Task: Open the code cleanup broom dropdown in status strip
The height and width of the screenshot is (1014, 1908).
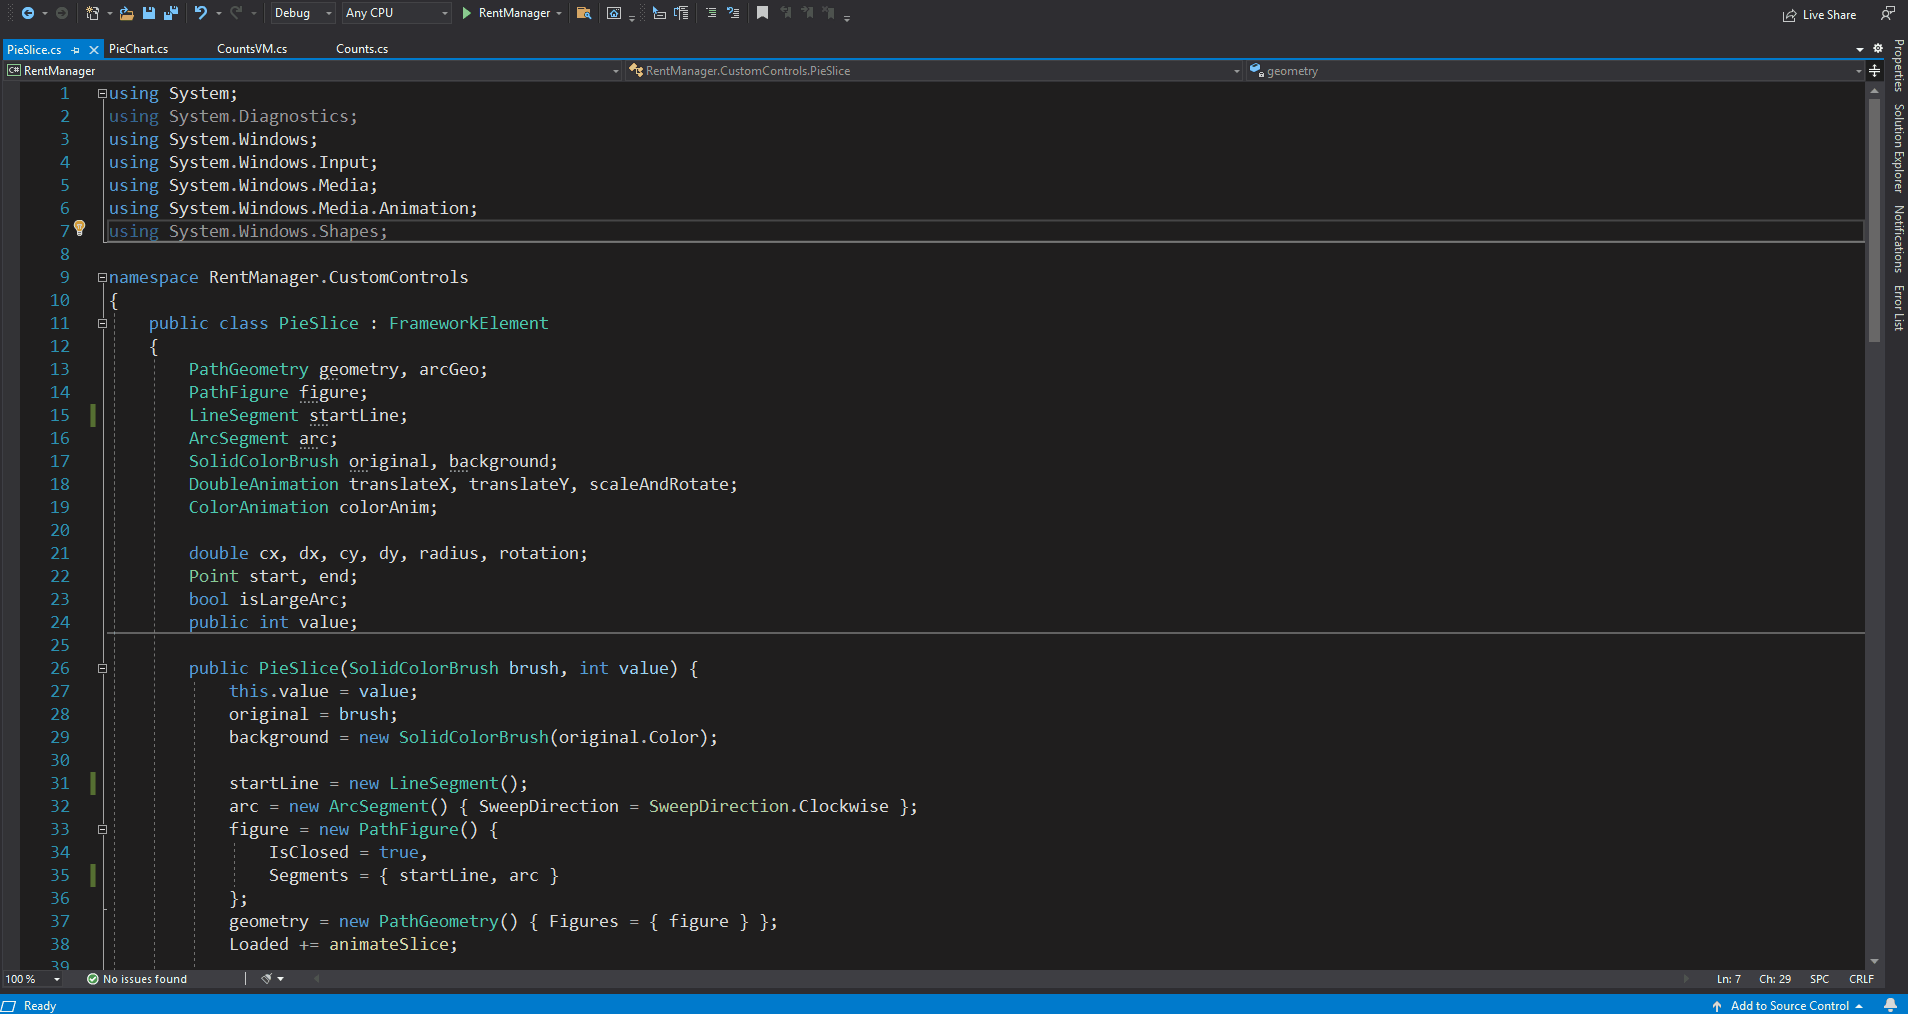Action: tap(281, 979)
